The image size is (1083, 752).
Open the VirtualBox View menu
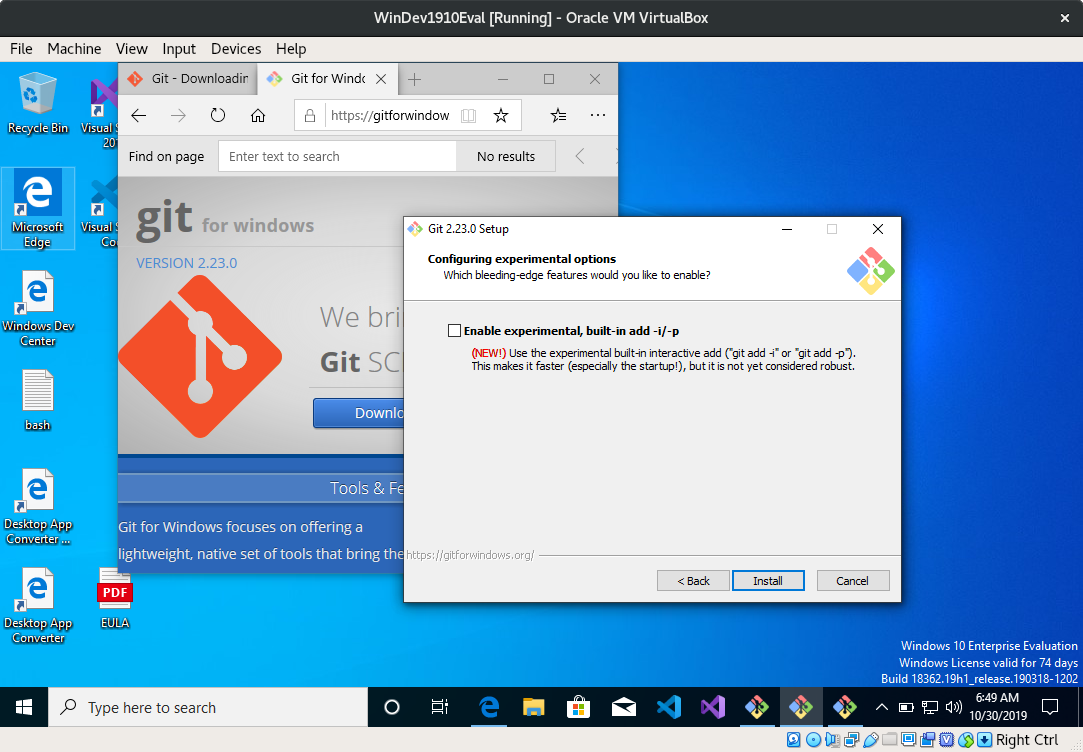coord(131,49)
